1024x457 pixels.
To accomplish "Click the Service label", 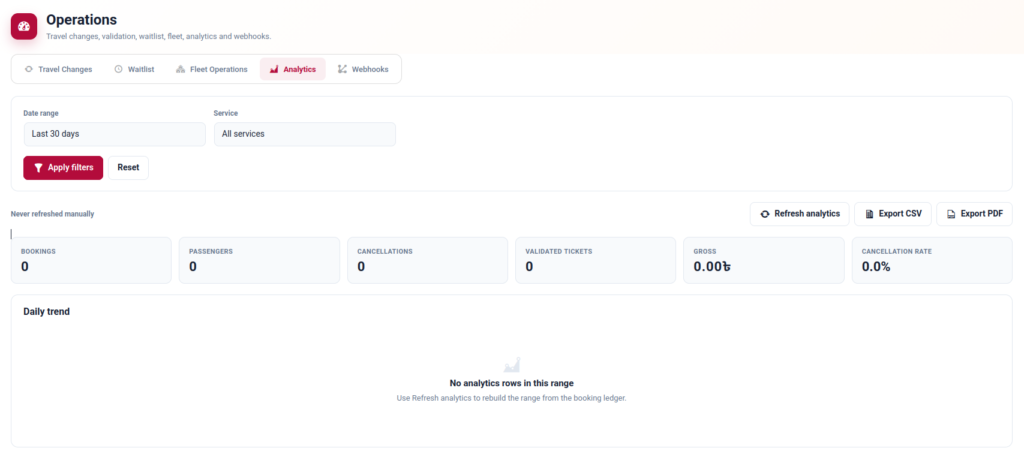I will pos(225,114).
